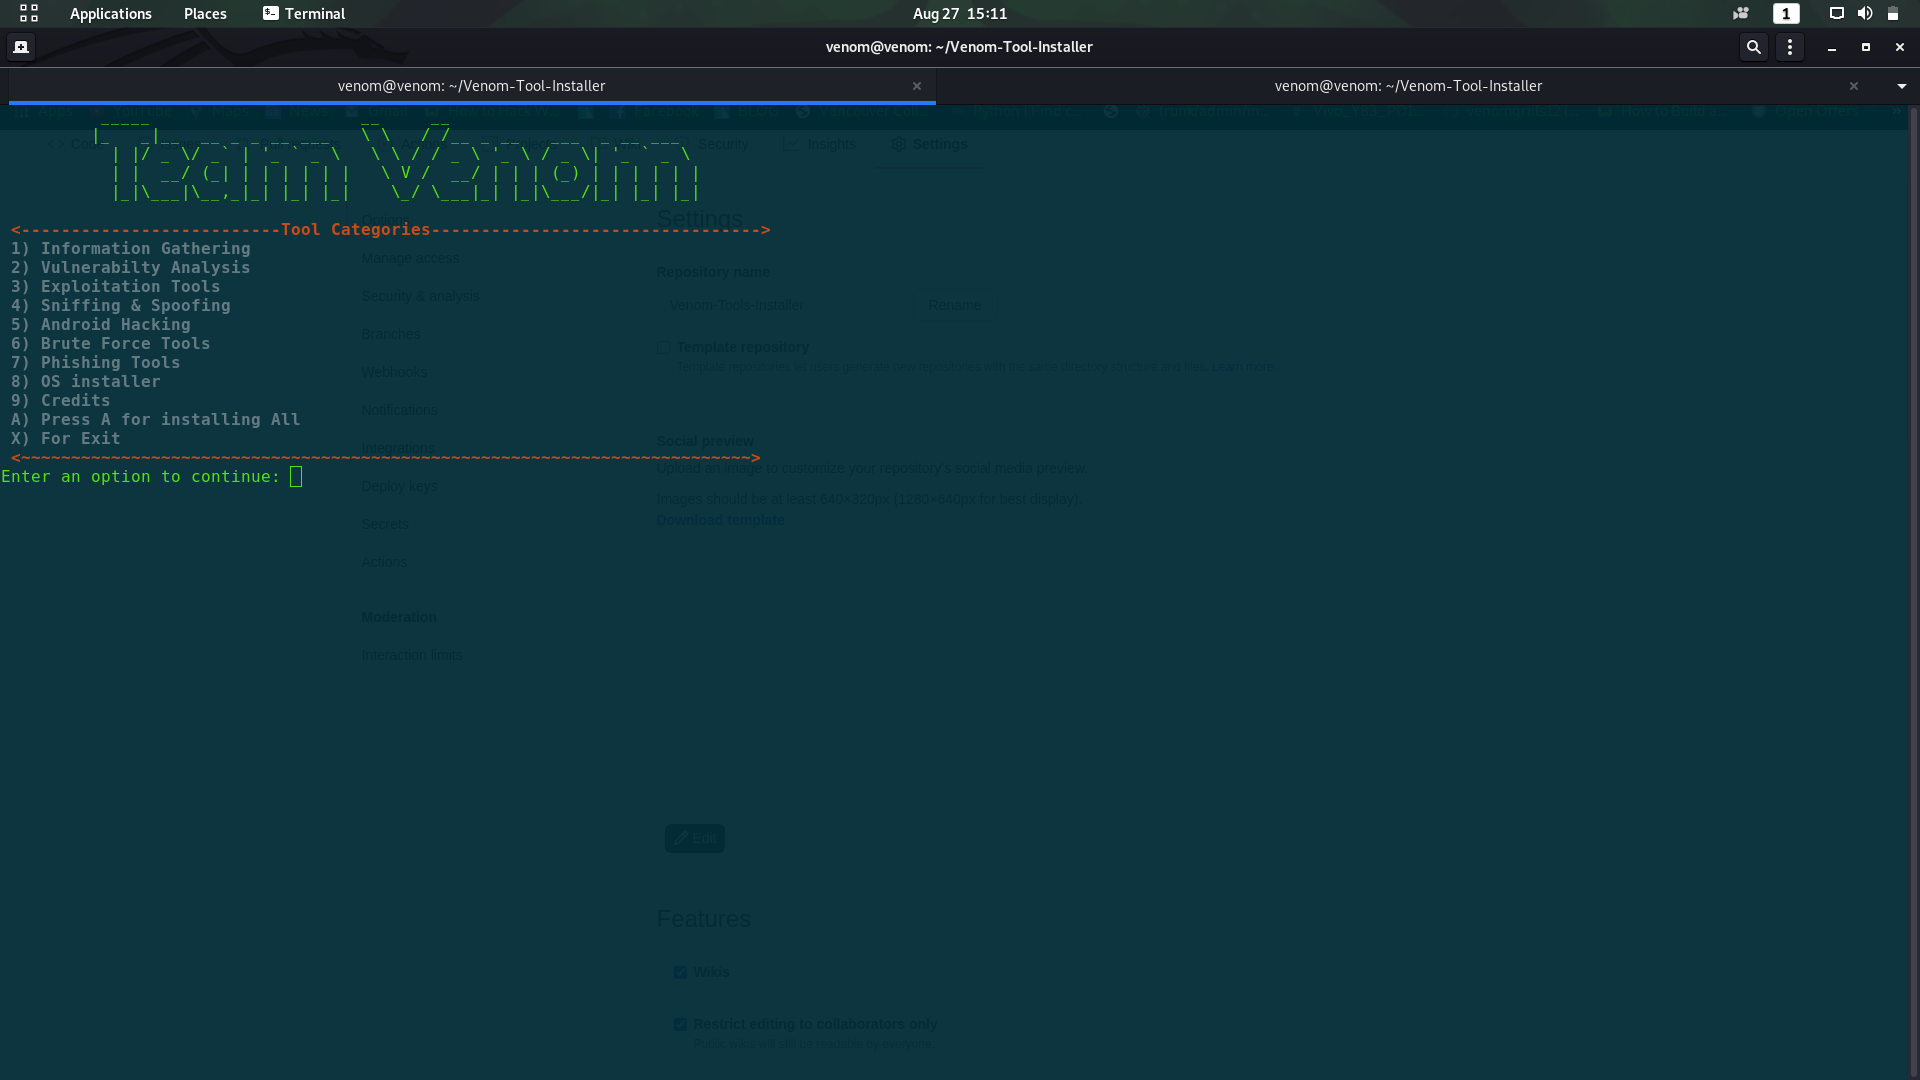Select X For Exit option
Screen dimensions: 1920x1080
point(65,438)
